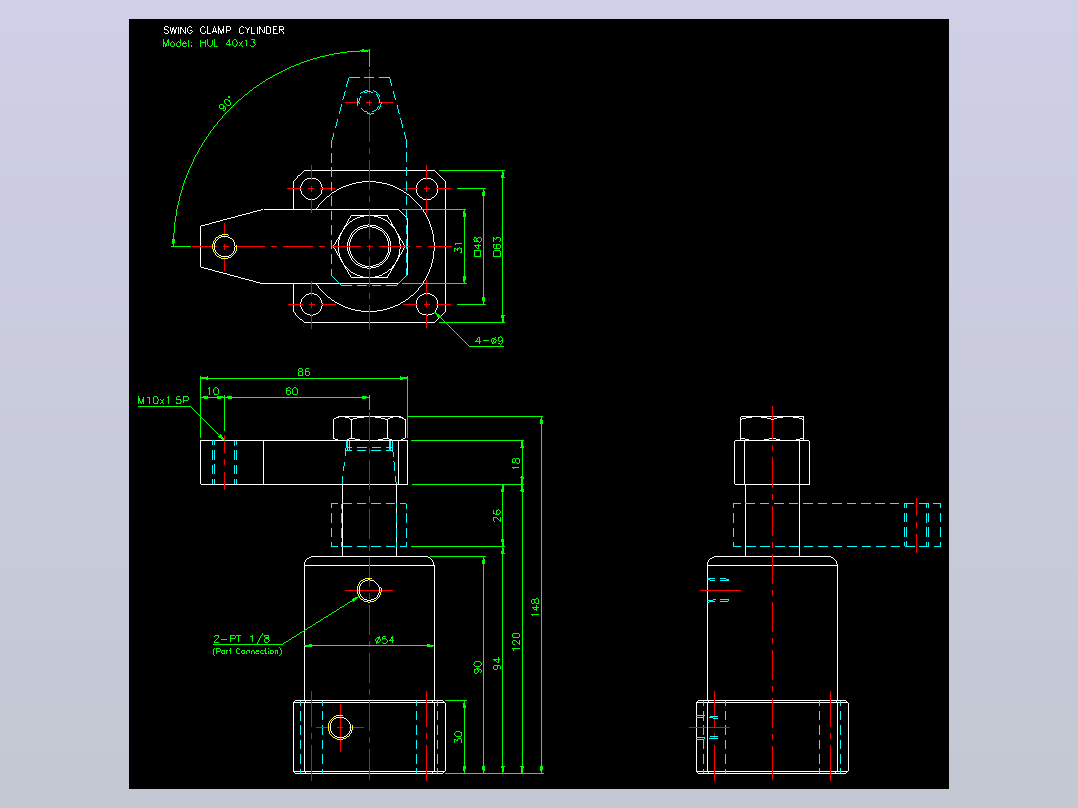Click the '2-PT 1/8' port callout

[x=241, y=639]
